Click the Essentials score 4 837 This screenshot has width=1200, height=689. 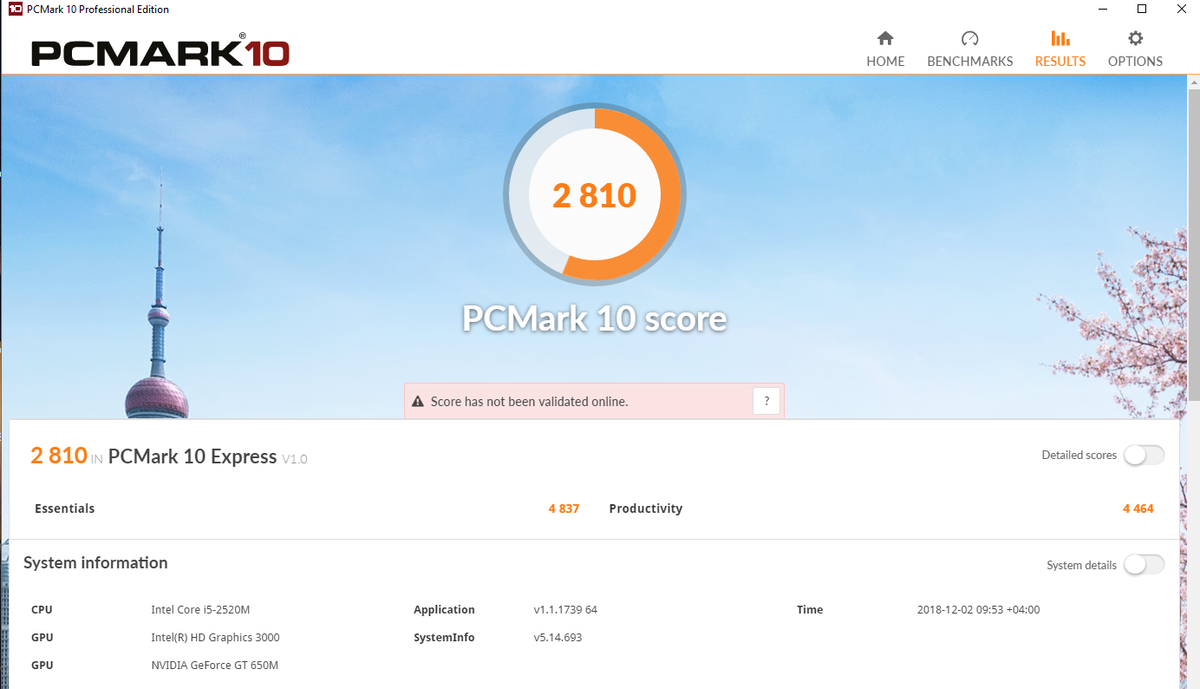point(564,509)
